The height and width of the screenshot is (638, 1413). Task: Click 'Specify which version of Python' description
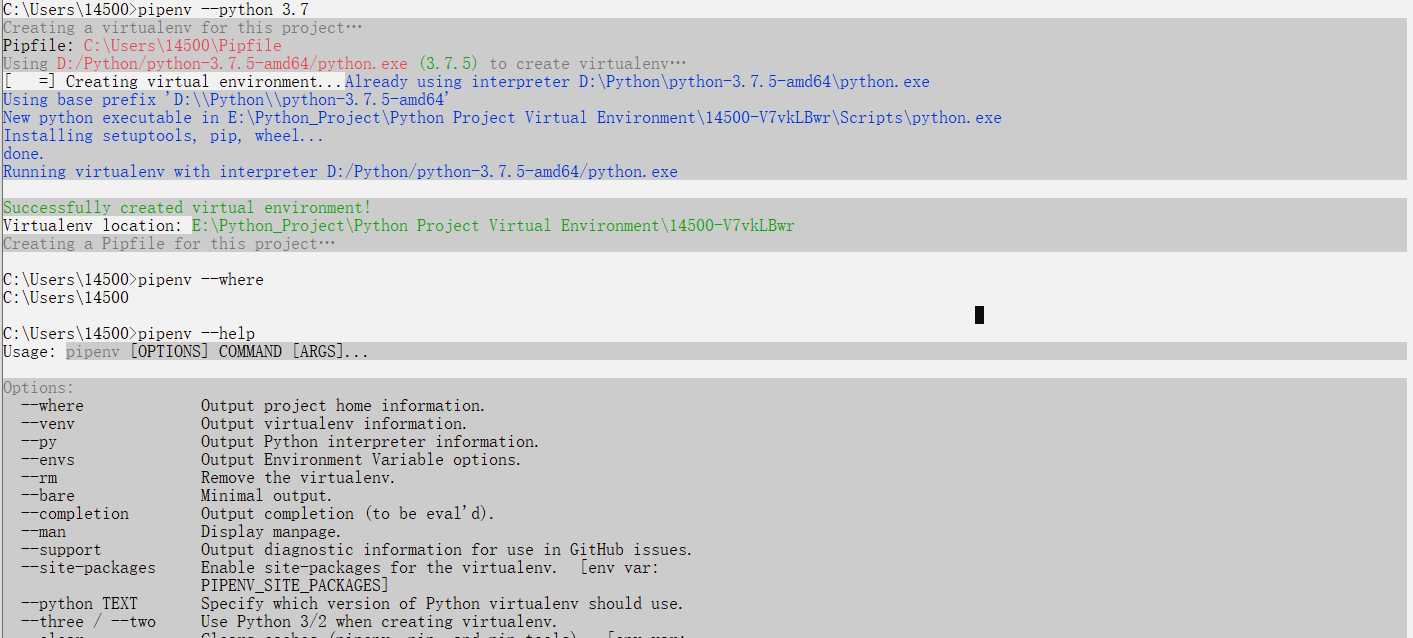442,604
